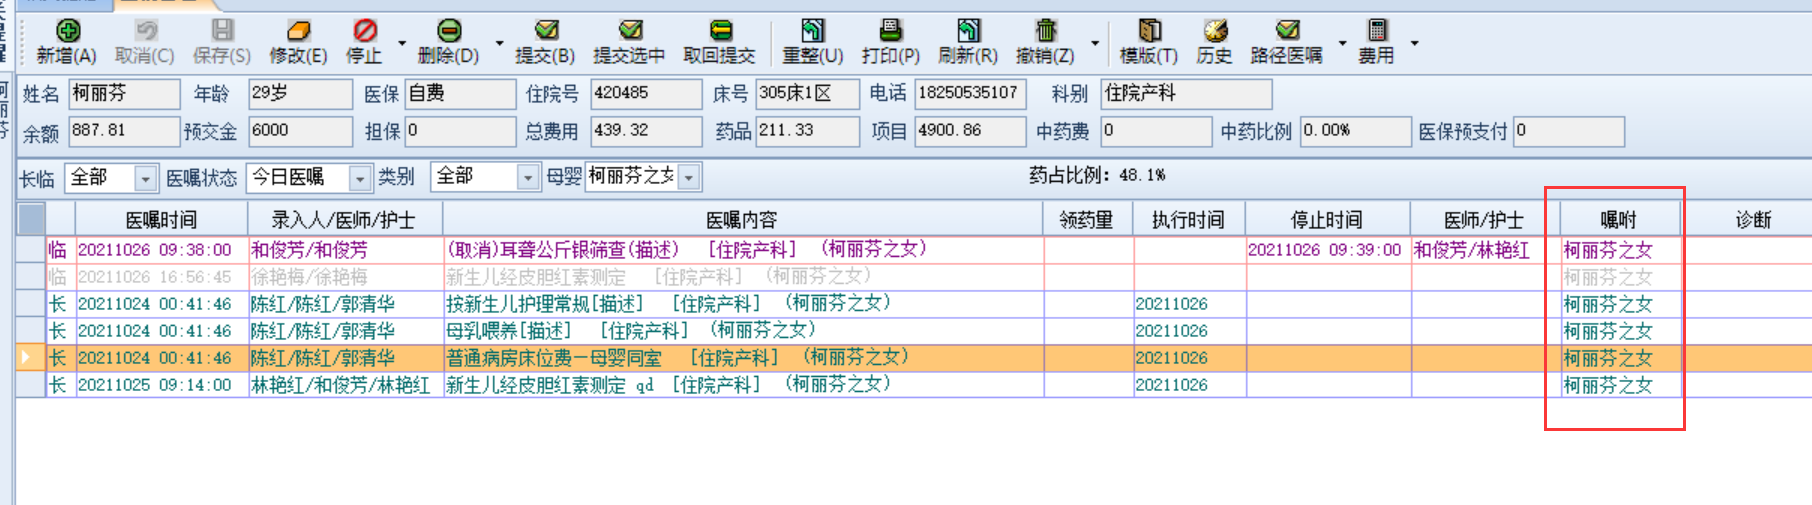Click the 修改(E) edit icon
This screenshot has width=1812, height=505.
tap(298, 31)
